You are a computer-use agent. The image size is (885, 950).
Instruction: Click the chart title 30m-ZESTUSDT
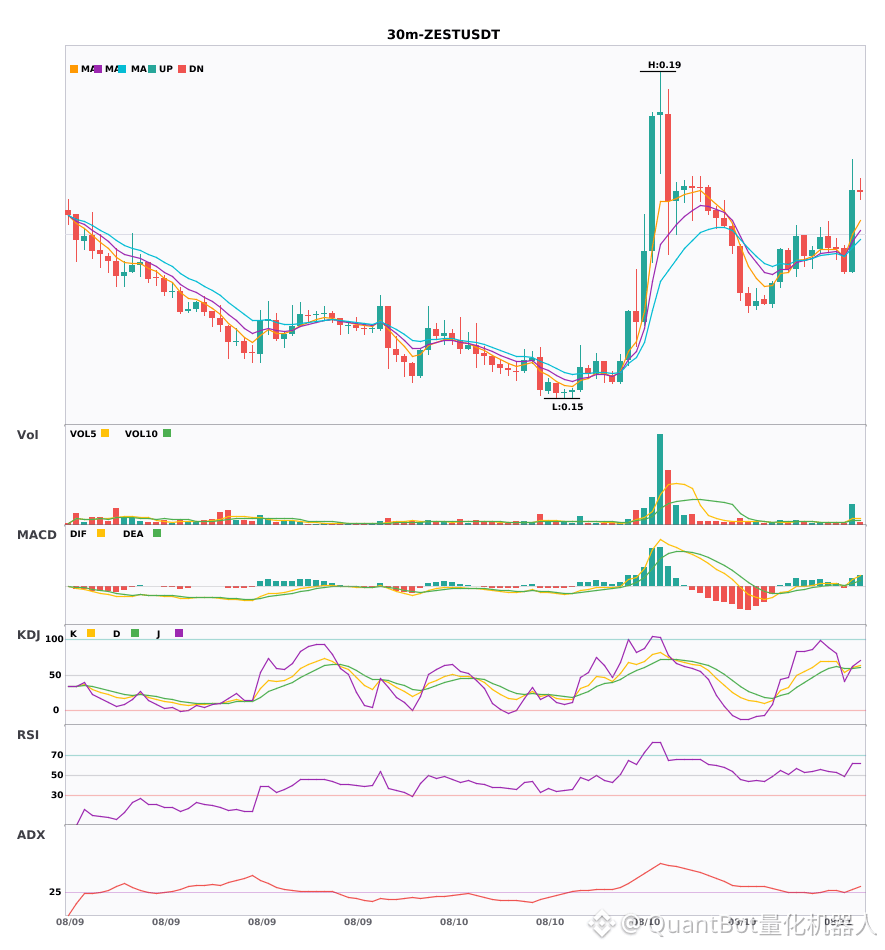point(443,35)
